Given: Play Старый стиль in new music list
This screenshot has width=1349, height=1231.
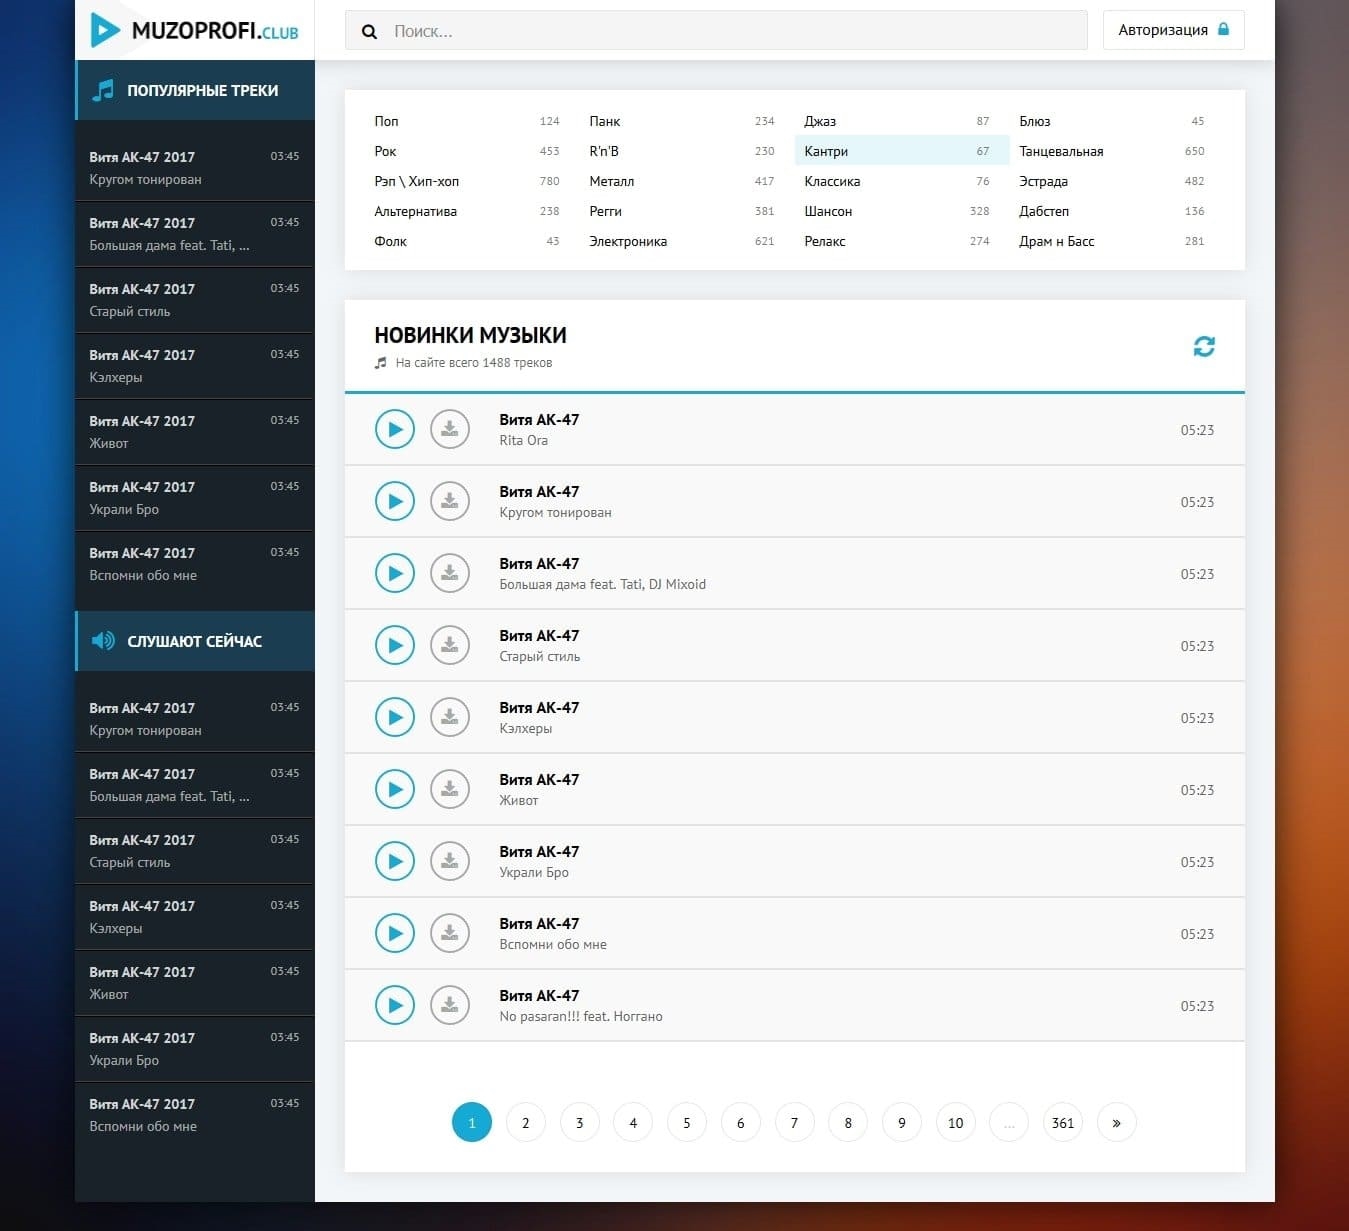Looking at the screenshot, I should point(395,646).
